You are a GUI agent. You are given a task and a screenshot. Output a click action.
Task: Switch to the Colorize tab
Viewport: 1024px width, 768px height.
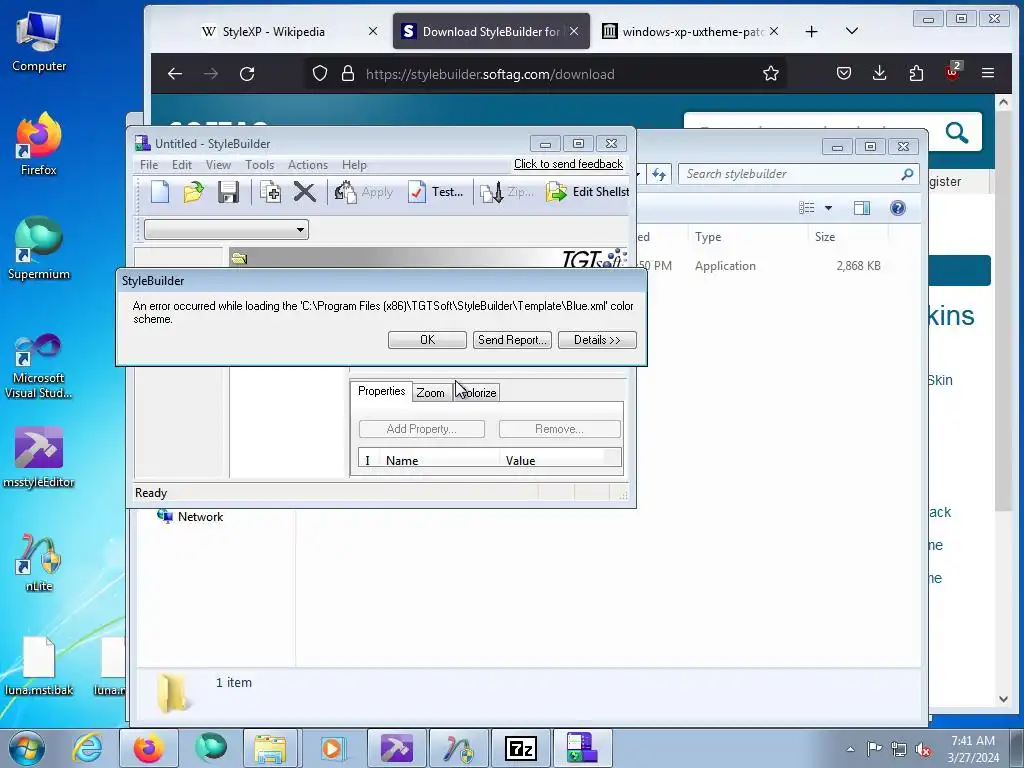476,392
